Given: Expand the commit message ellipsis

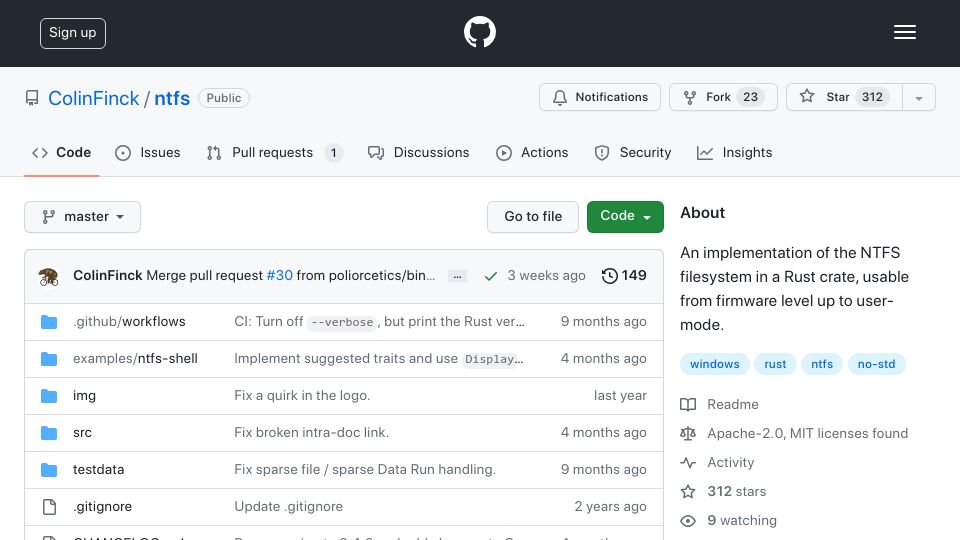Looking at the screenshot, I should [x=457, y=277].
